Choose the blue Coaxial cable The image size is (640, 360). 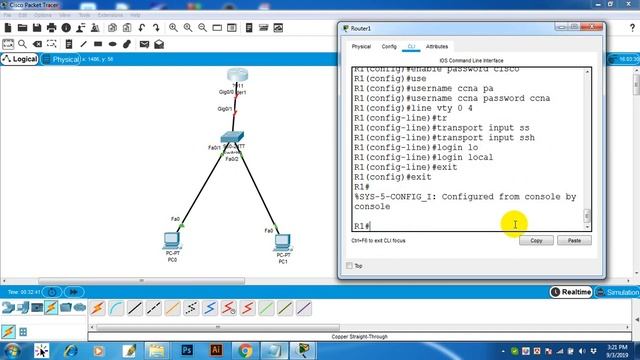click(210, 308)
